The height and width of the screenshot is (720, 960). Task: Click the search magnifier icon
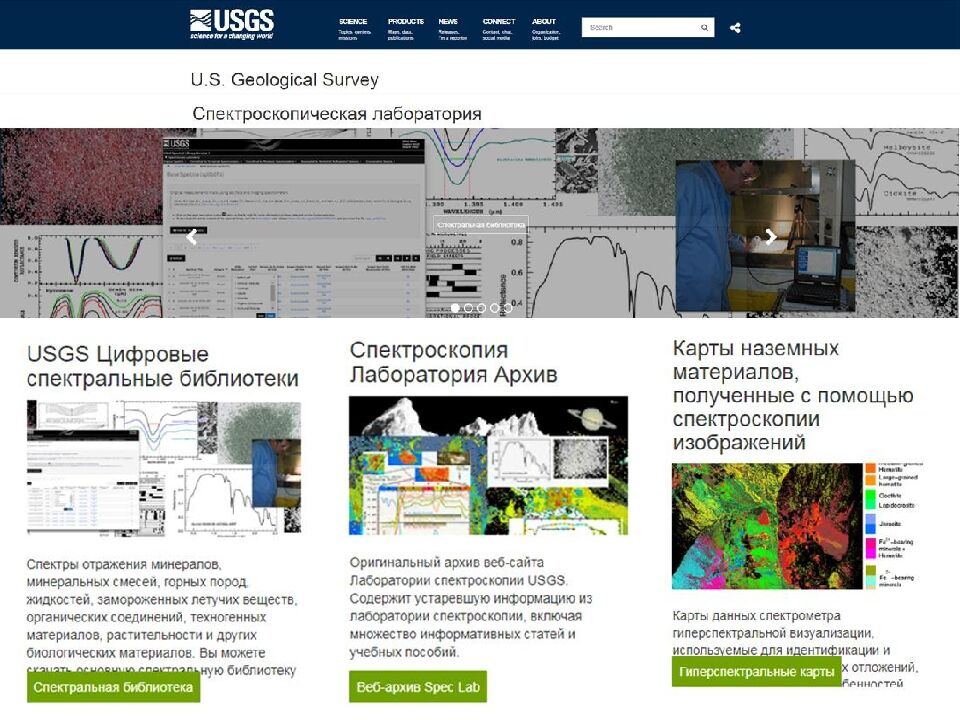[x=704, y=28]
